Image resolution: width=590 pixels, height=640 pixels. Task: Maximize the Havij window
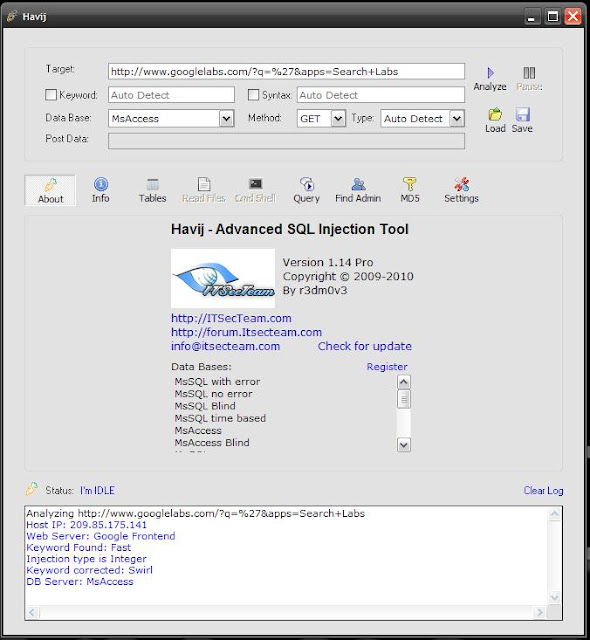pos(553,17)
